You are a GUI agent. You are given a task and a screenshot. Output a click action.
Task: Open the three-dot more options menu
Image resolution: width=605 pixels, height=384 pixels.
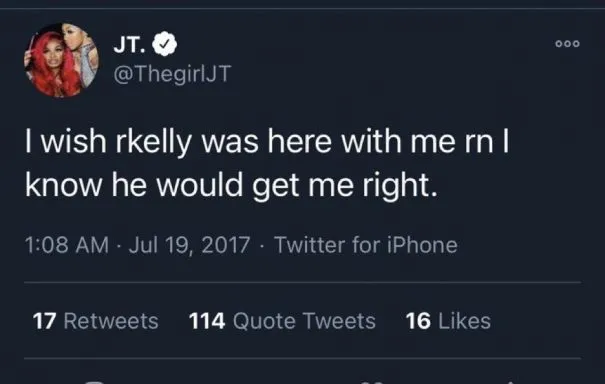pos(567,44)
